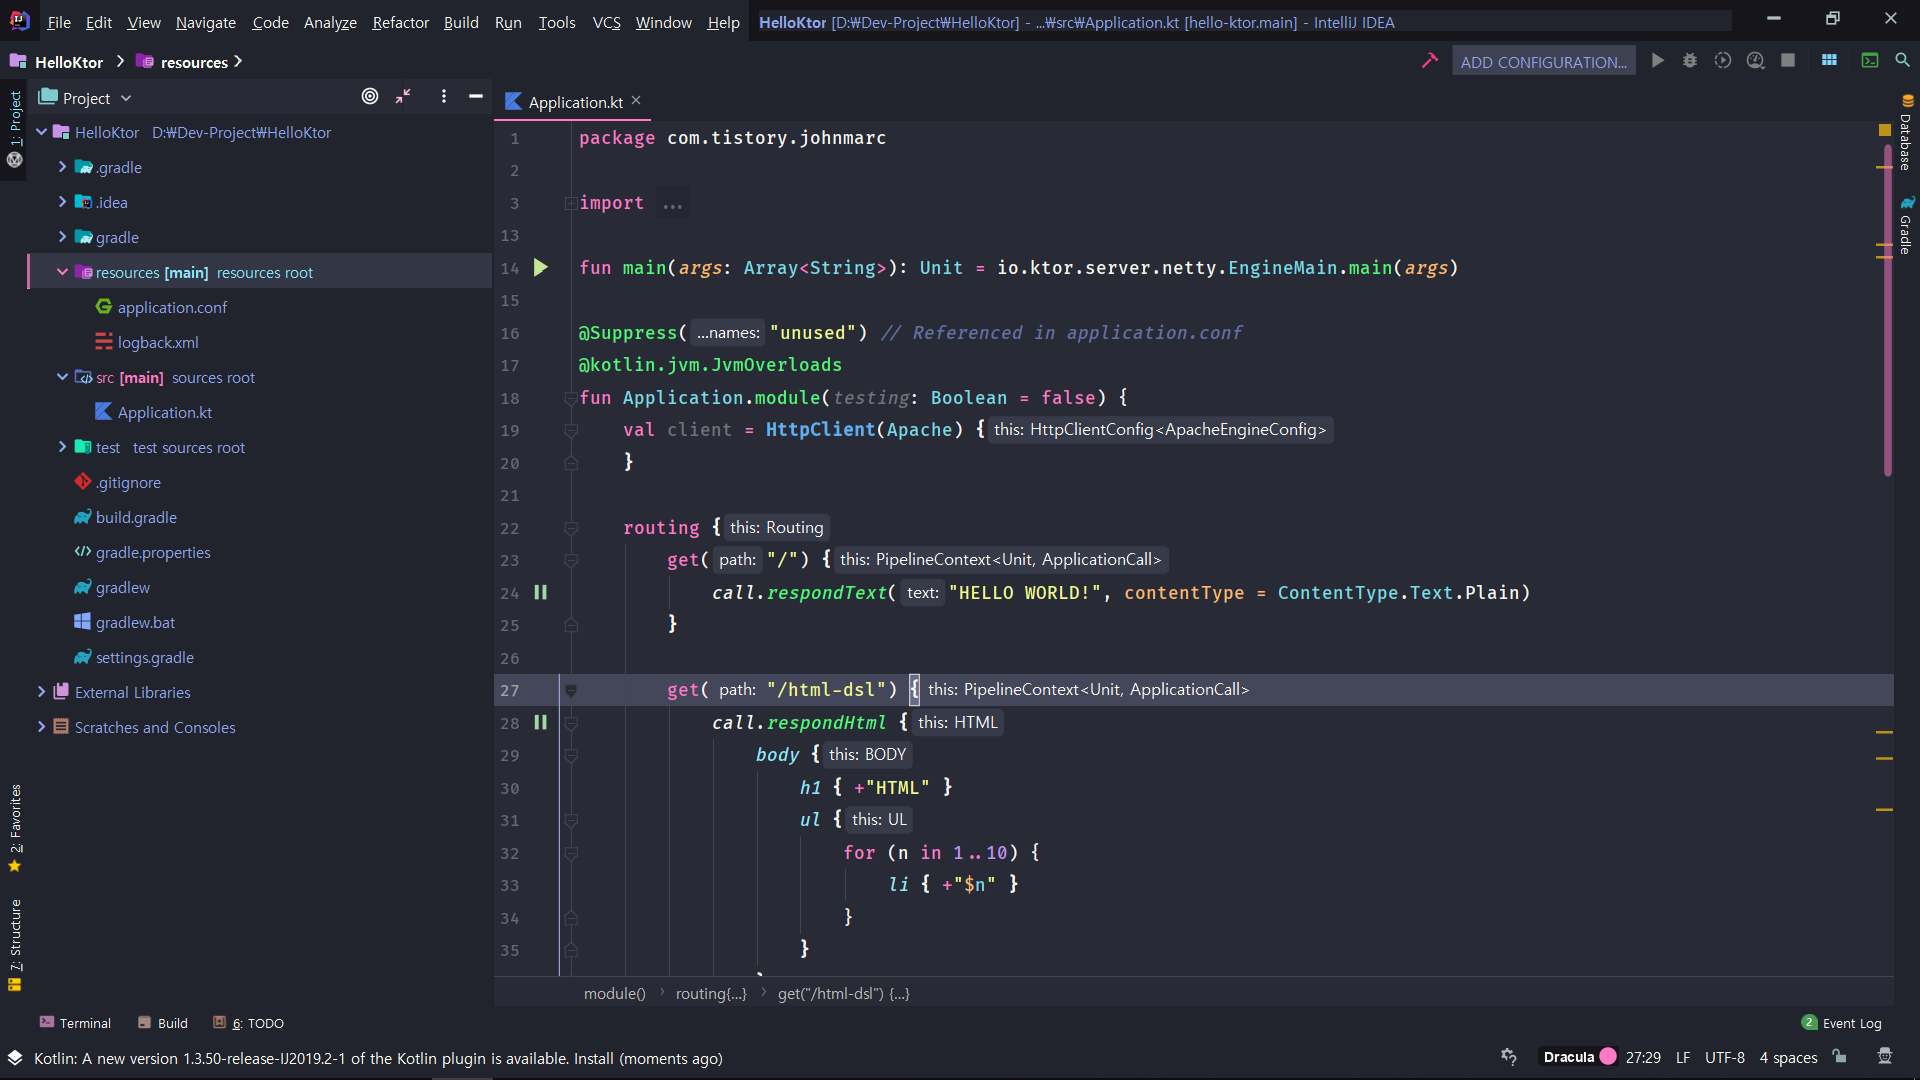Click the Debug bug icon in toolbar
Viewport: 1920px width, 1080px height.
1689,61
